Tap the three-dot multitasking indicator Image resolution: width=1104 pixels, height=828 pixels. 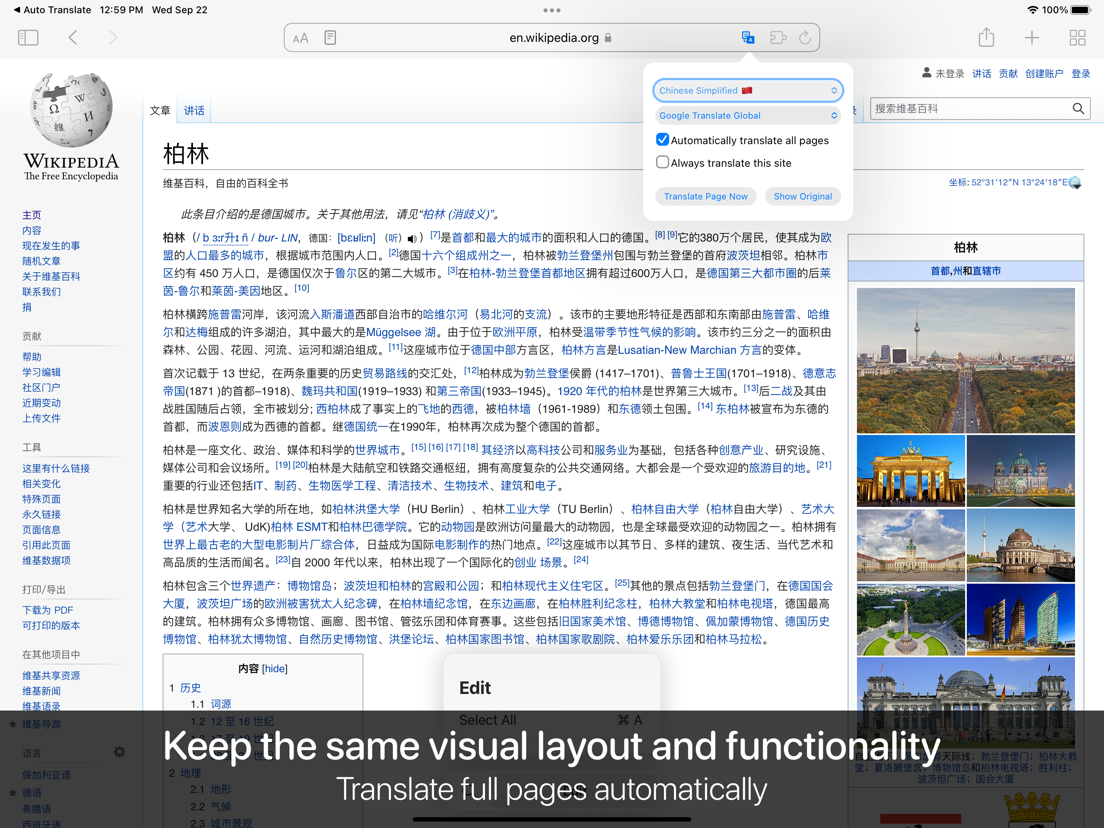(552, 10)
